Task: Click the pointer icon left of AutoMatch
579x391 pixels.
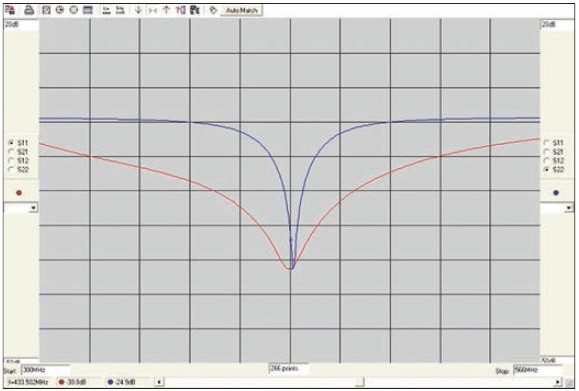Action: point(213,10)
